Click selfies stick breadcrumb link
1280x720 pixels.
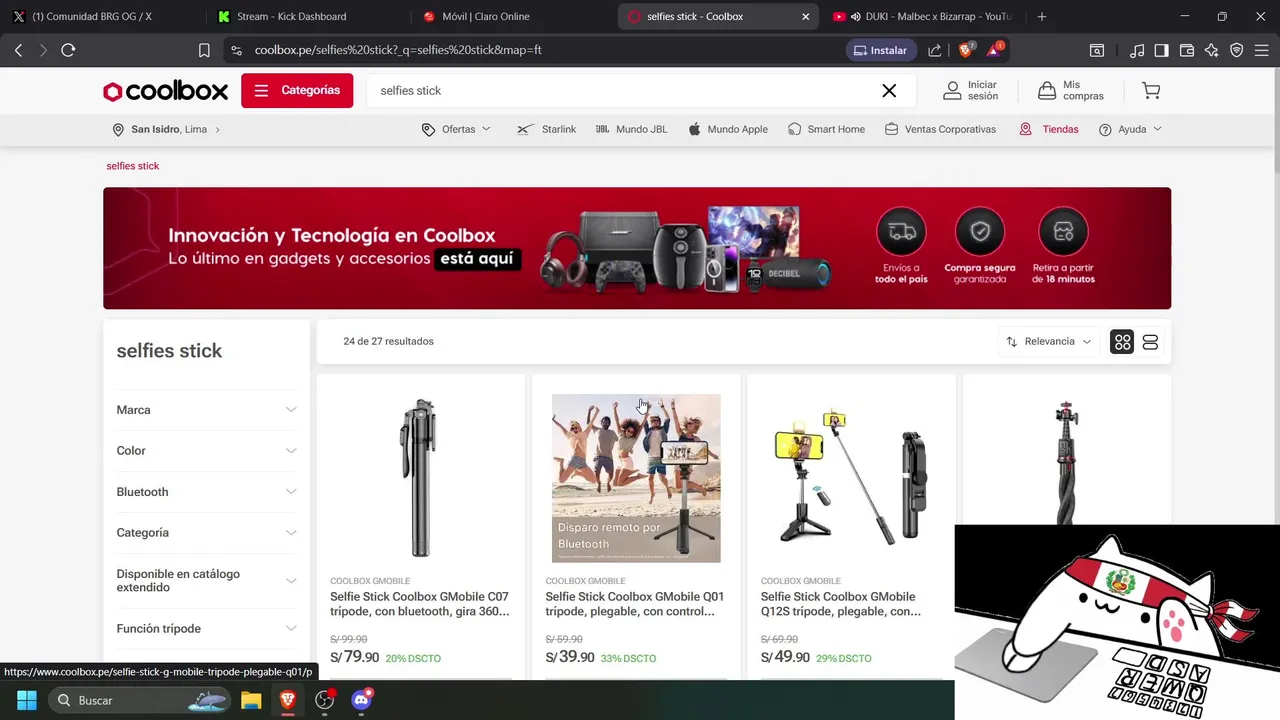133,166
